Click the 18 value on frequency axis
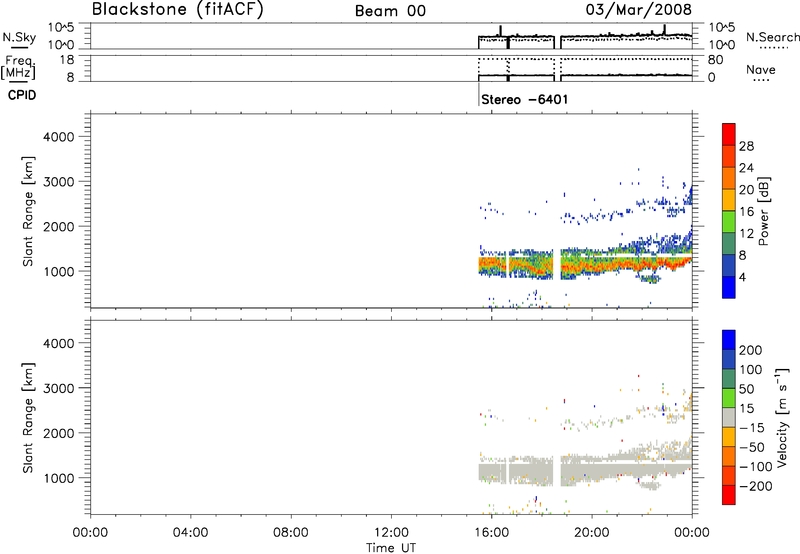Image resolution: width=800 pixels, height=554 pixels. pyautogui.click(x=67, y=60)
